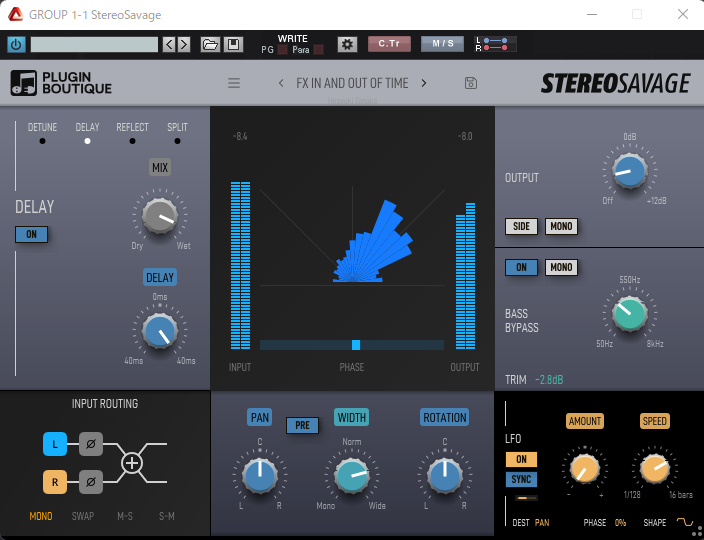Select MONO input routing mode
The width and height of the screenshot is (704, 540).
tap(41, 516)
